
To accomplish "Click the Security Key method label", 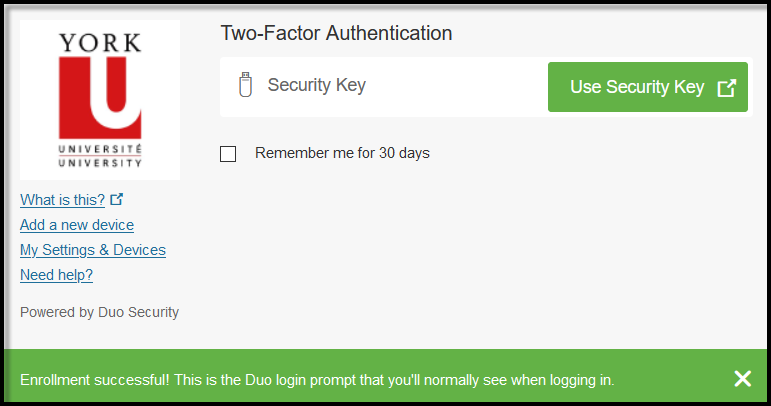I will pos(317,85).
